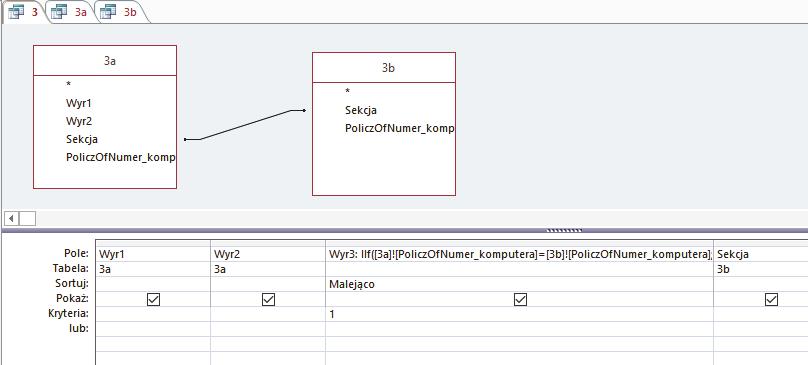Select Wyr2 field in table 3a
Viewport: 808px width, 365px height.
pos(78,121)
